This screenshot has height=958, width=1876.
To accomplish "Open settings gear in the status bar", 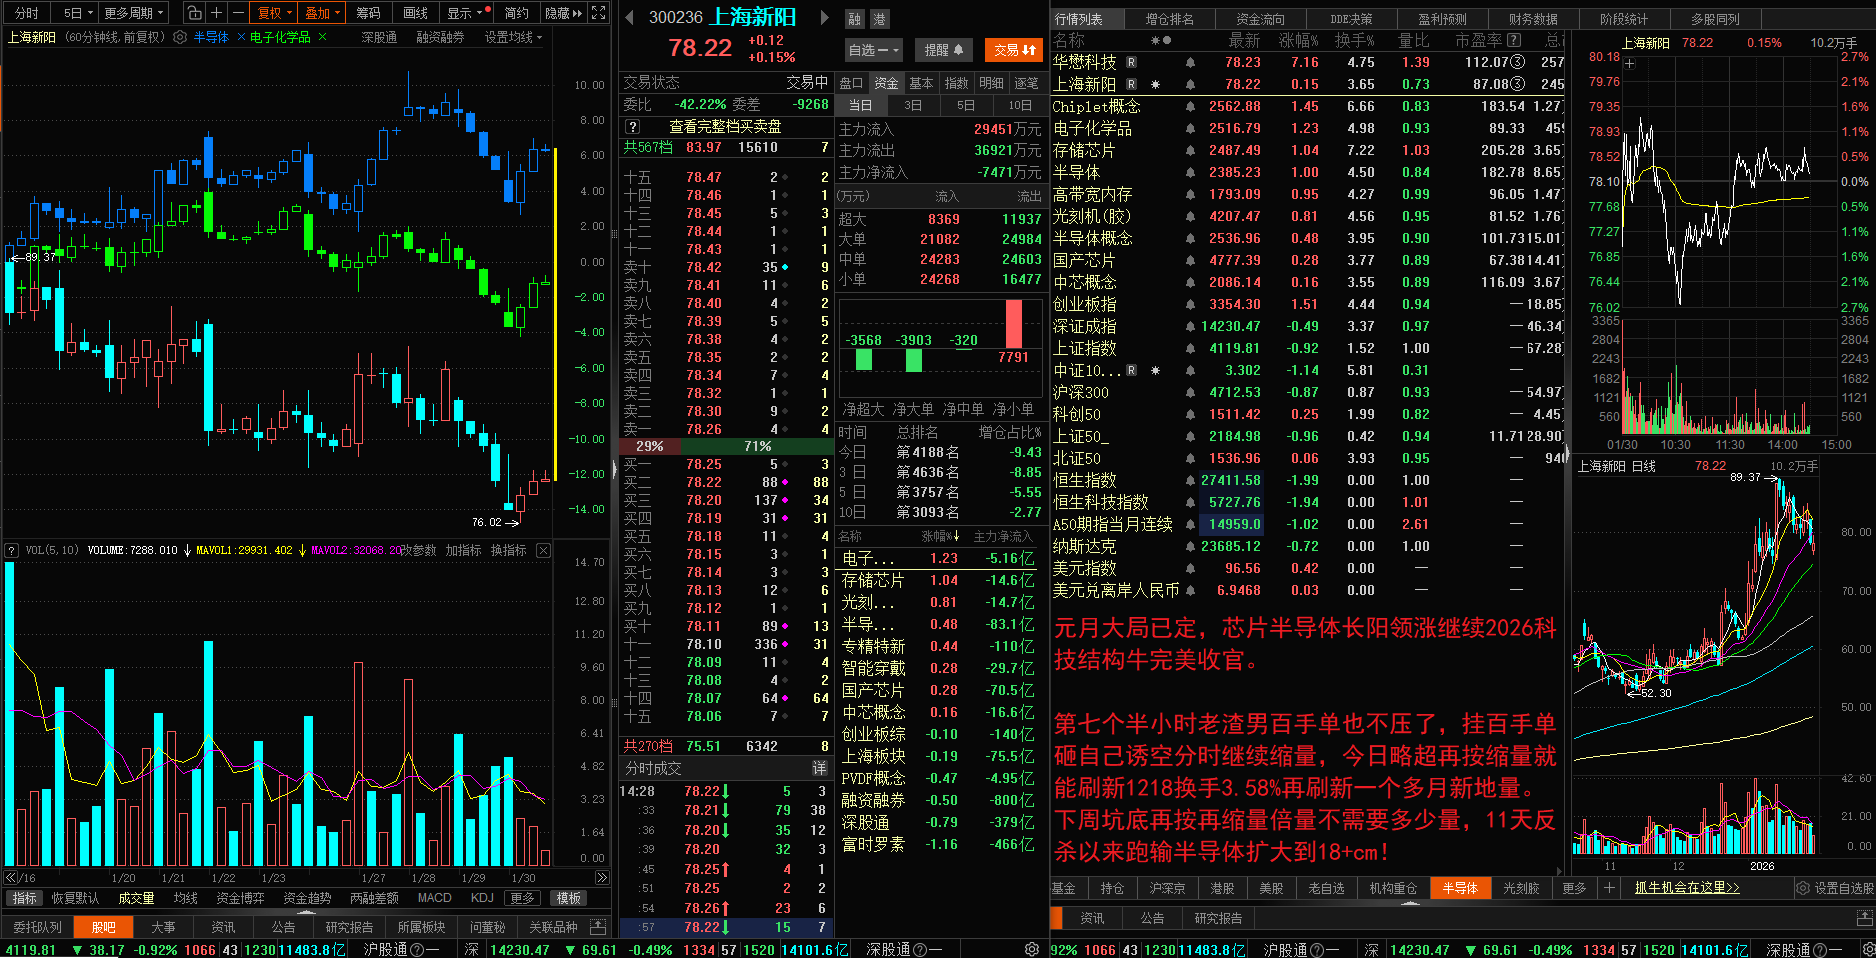I will point(1032,949).
